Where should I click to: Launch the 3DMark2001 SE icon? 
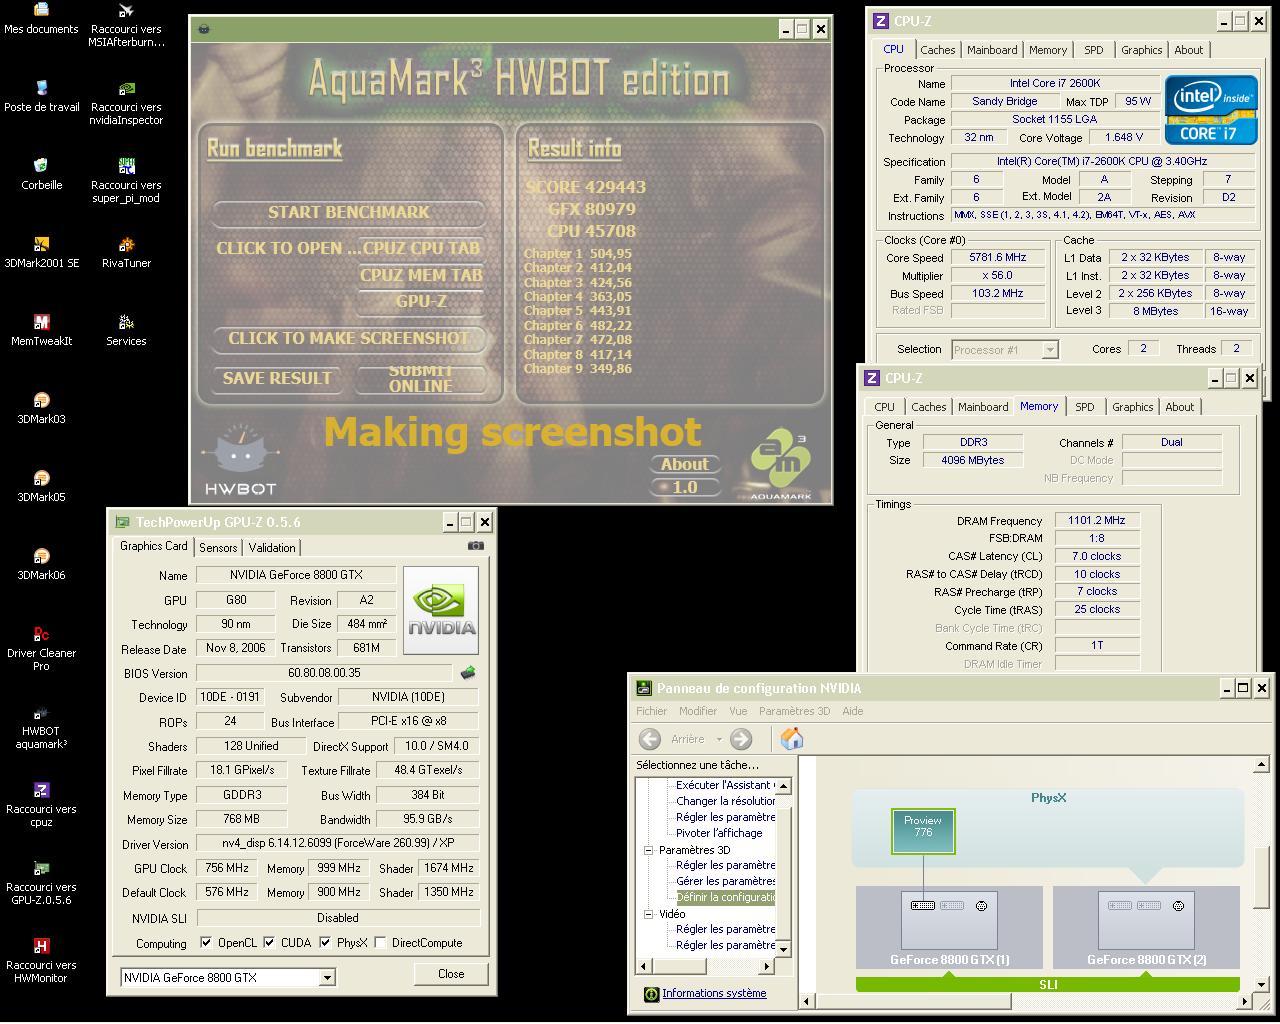pyautogui.click(x=41, y=244)
